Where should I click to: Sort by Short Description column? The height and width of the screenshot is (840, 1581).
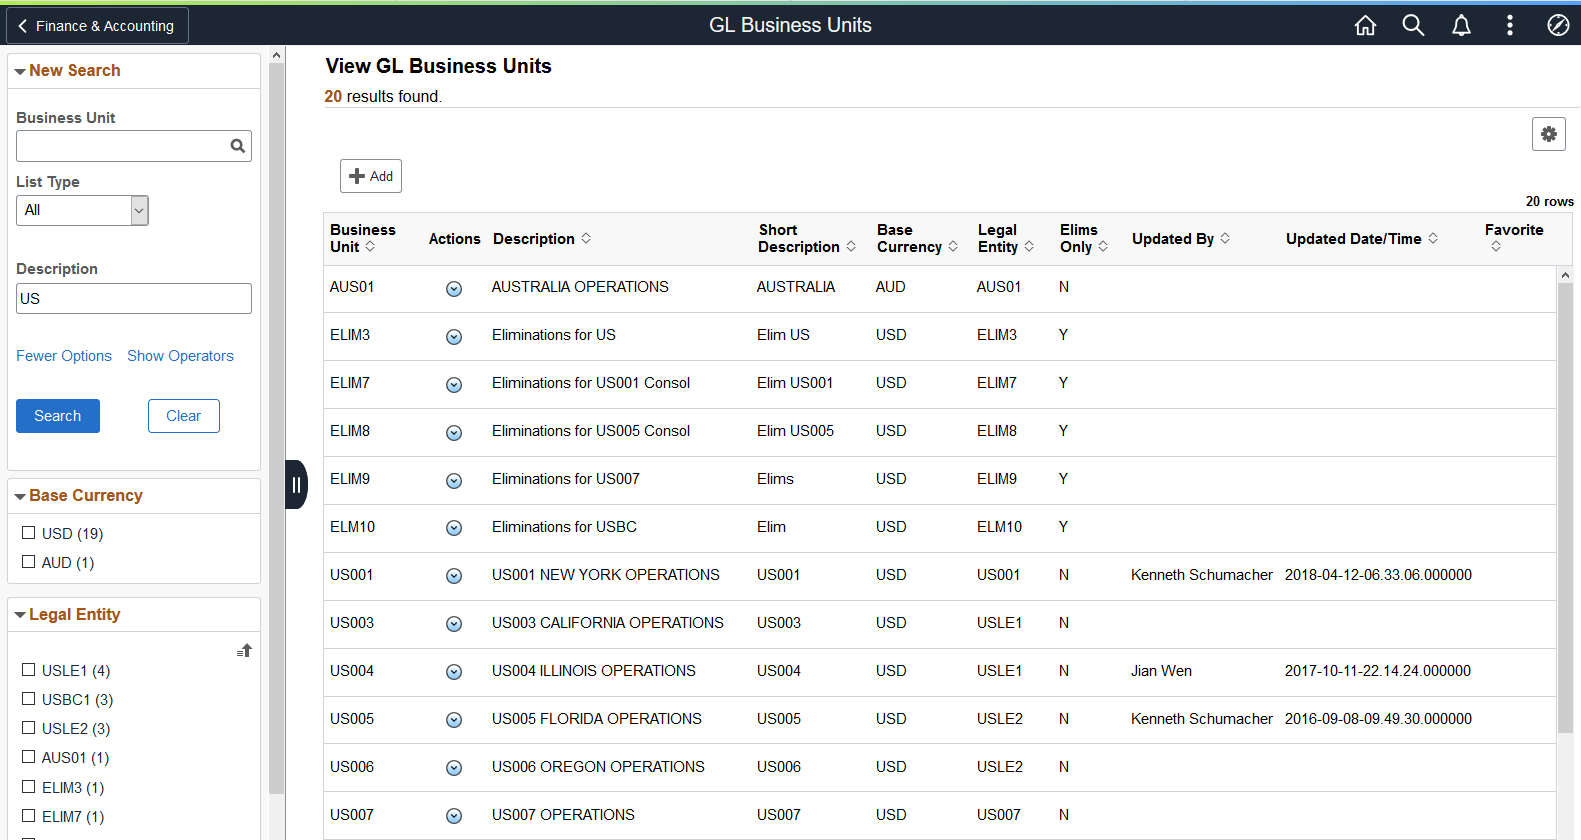coord(851,247)
